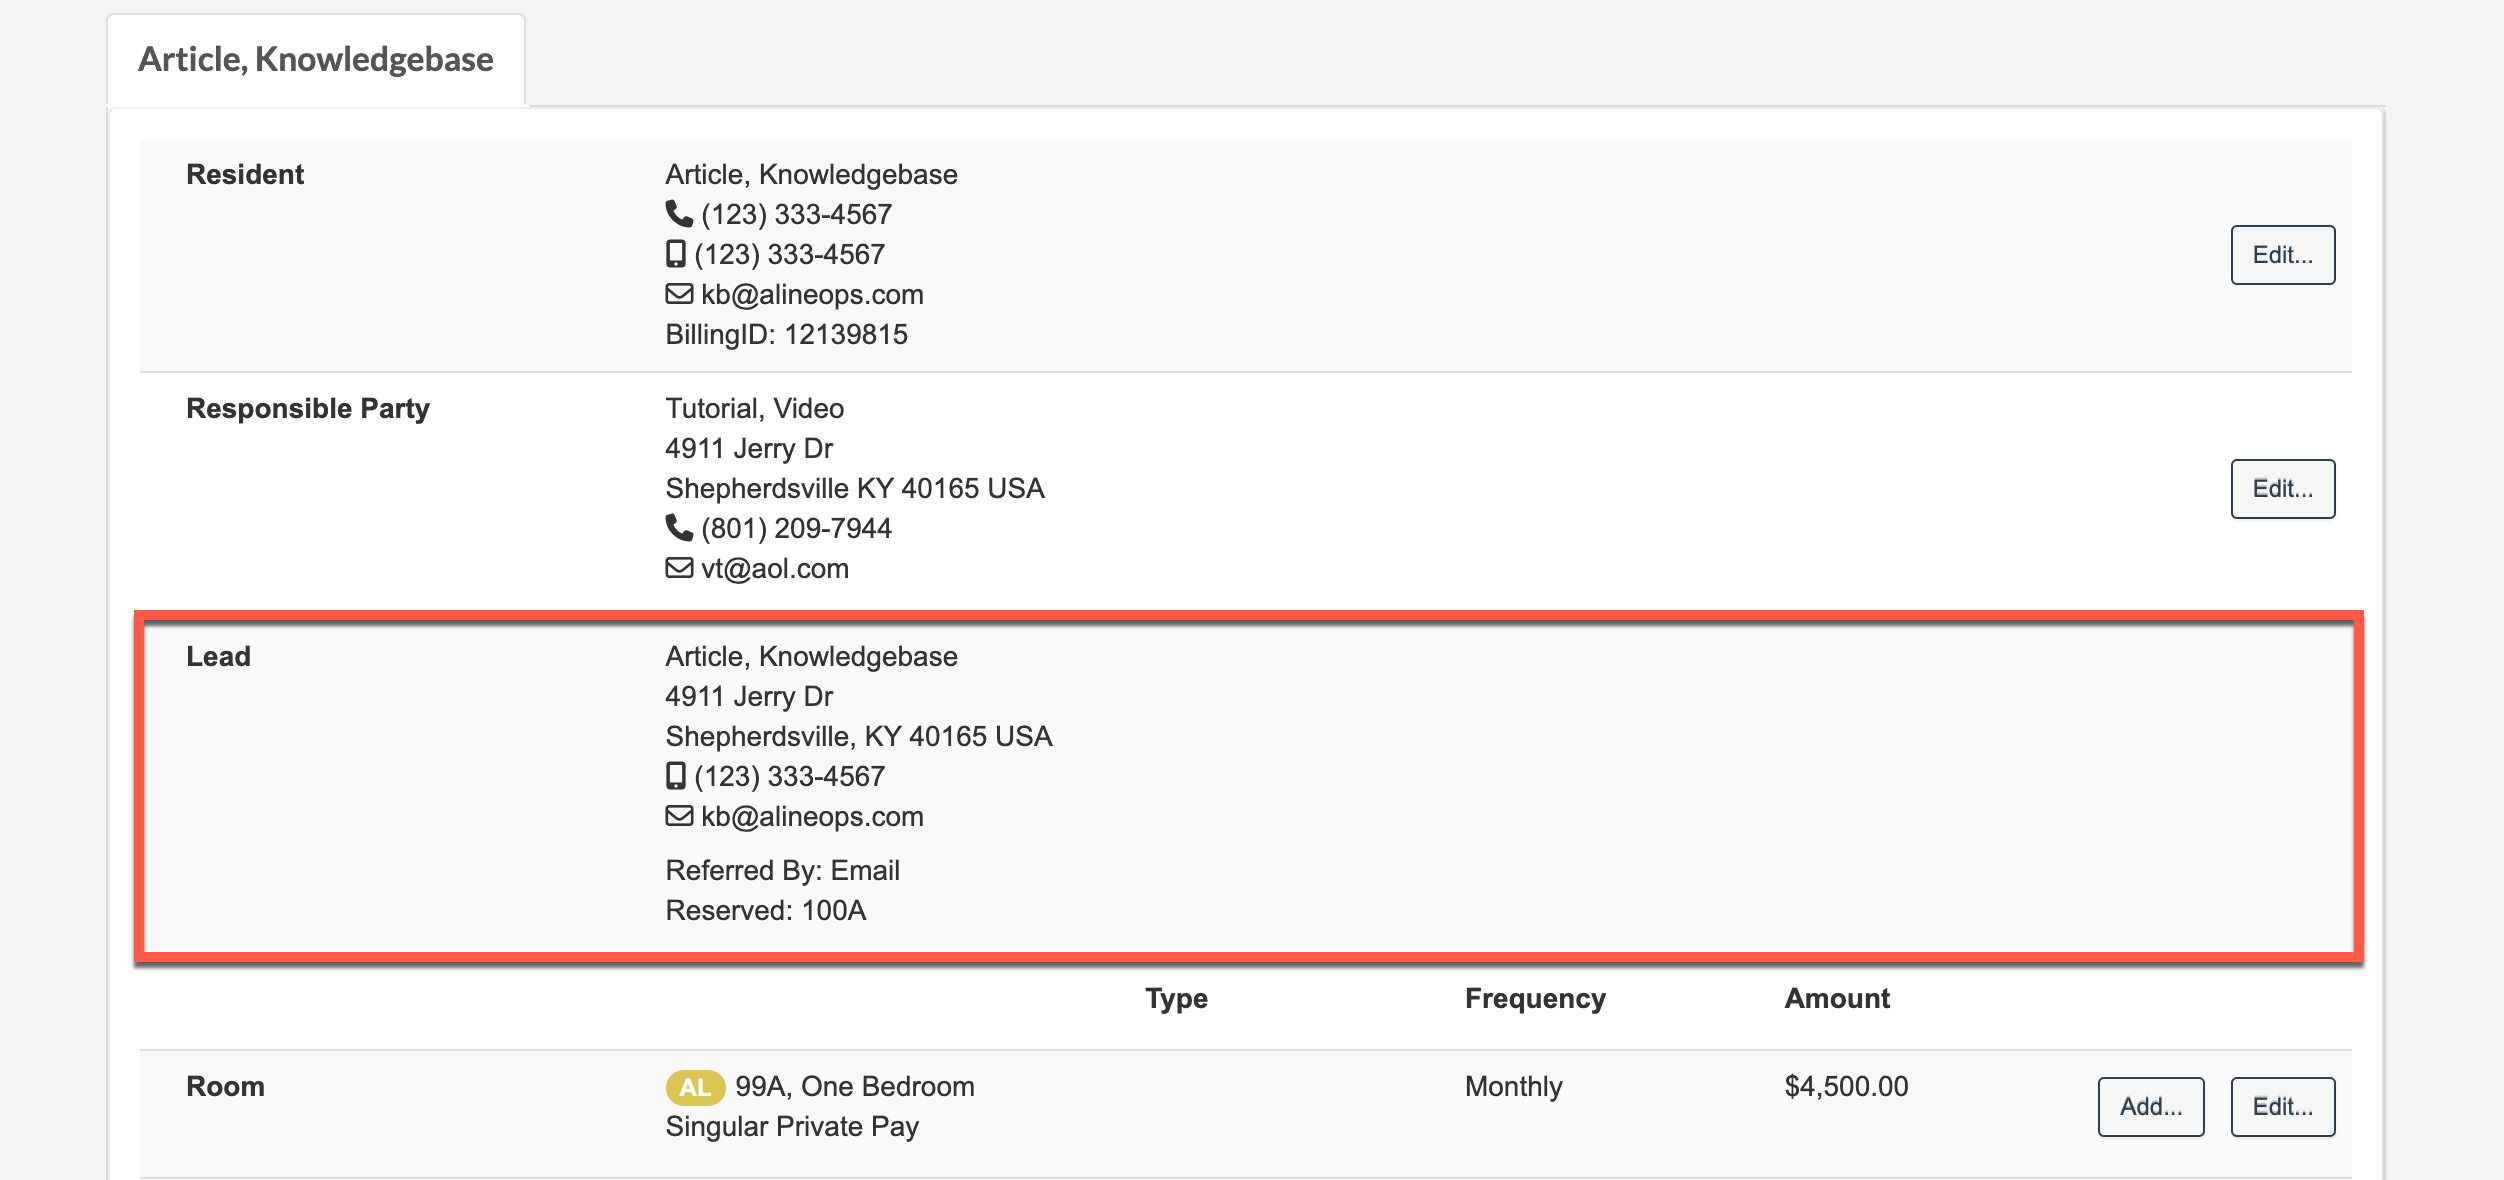Viewport: 2504px width, 1180px height.
Task: Select the Frequency column header
Action: point(1535,998)
